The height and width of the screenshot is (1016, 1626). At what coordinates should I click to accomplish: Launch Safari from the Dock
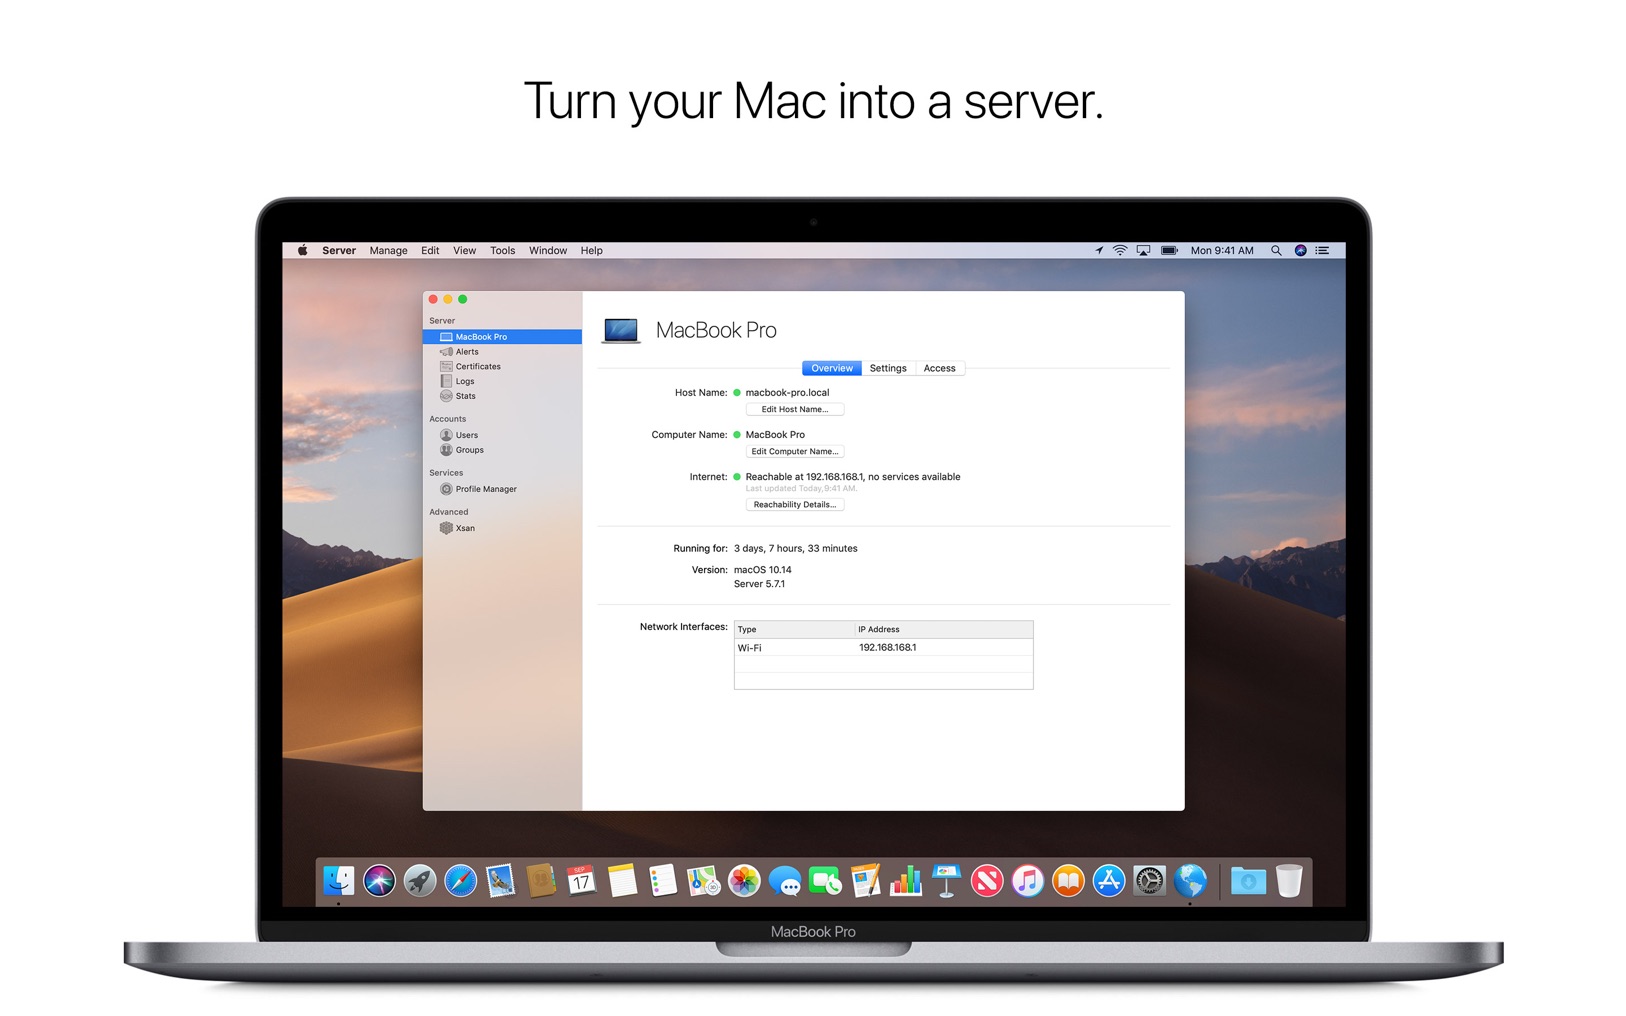(460, 881)
